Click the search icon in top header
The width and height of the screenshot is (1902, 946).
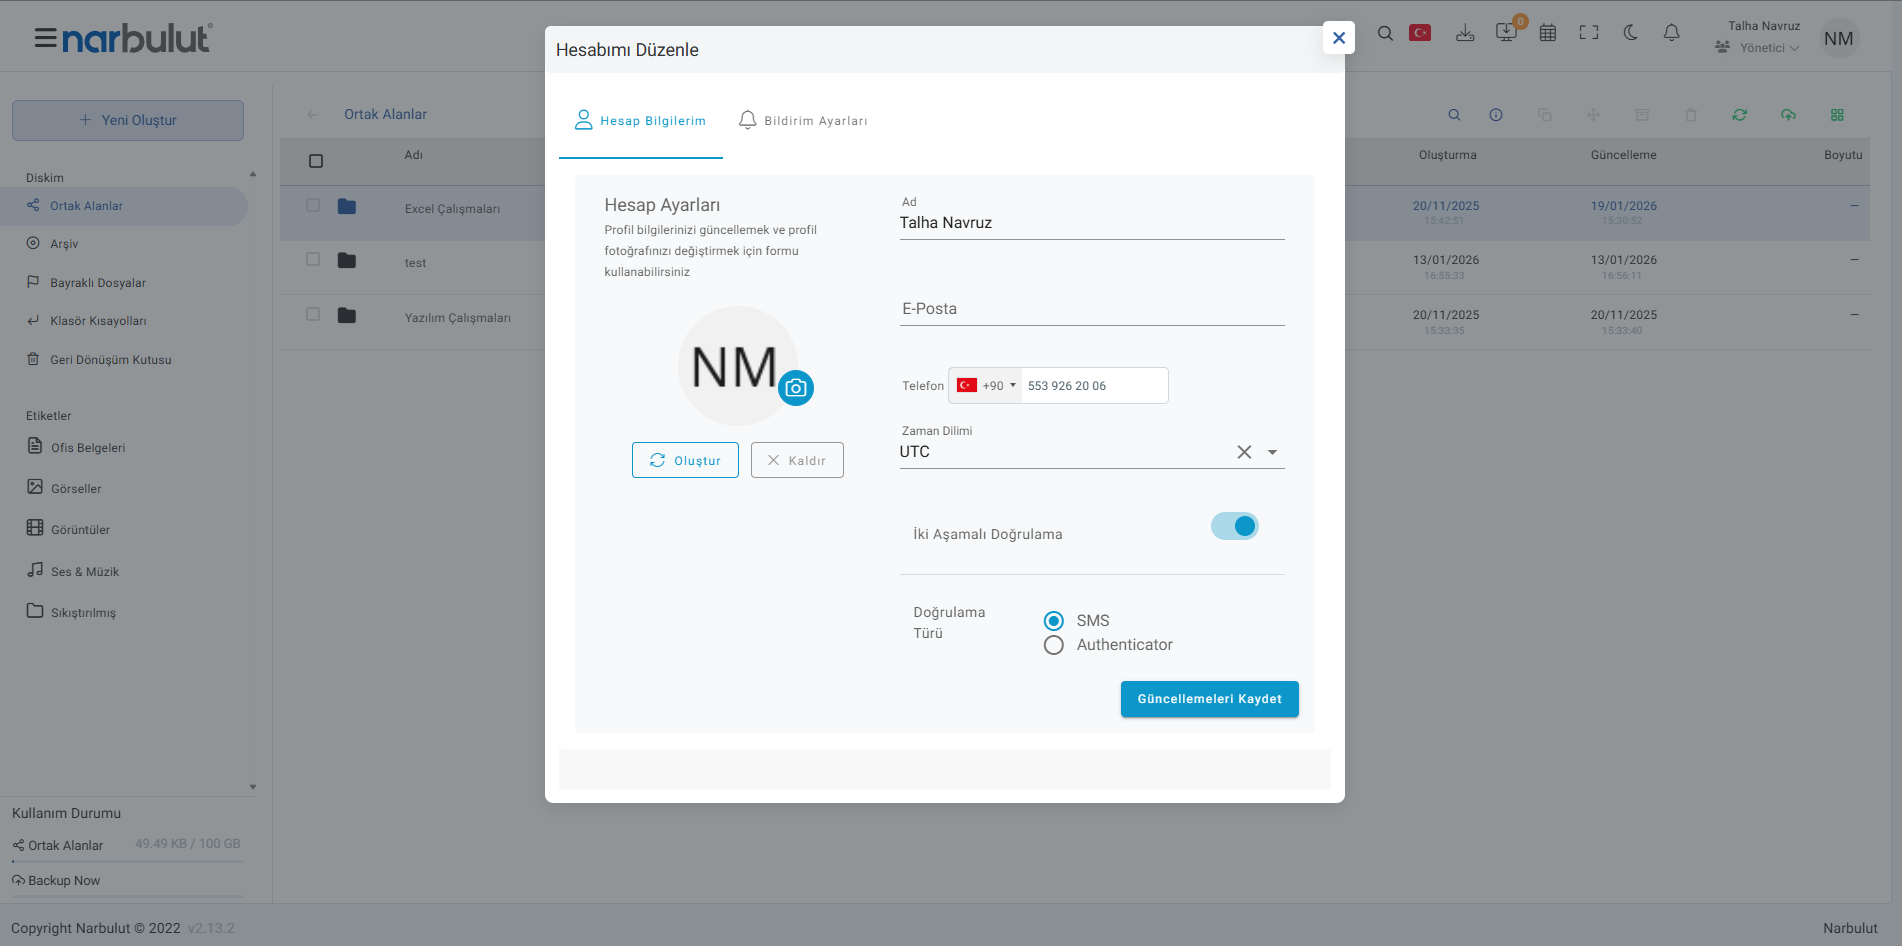[x=1385, y=33]
